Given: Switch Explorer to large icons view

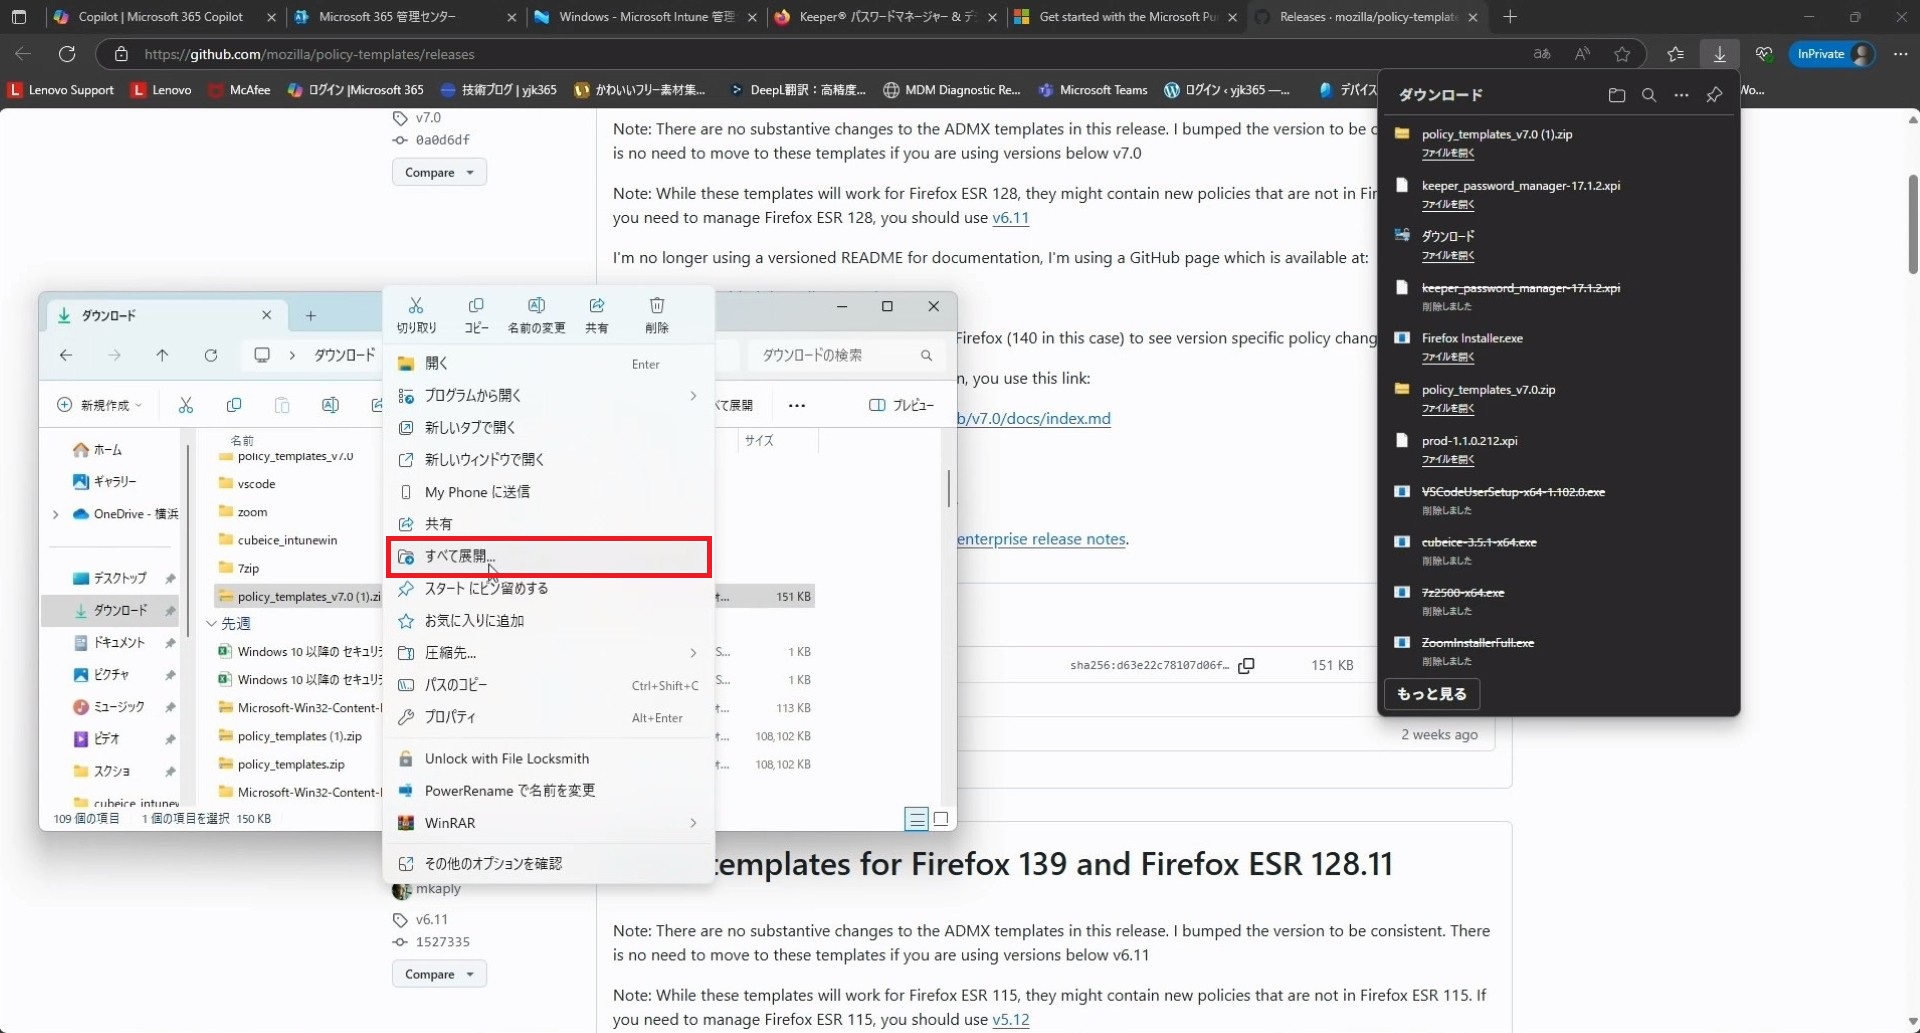Looking at the screenshot, I should (x=941, y=819).
